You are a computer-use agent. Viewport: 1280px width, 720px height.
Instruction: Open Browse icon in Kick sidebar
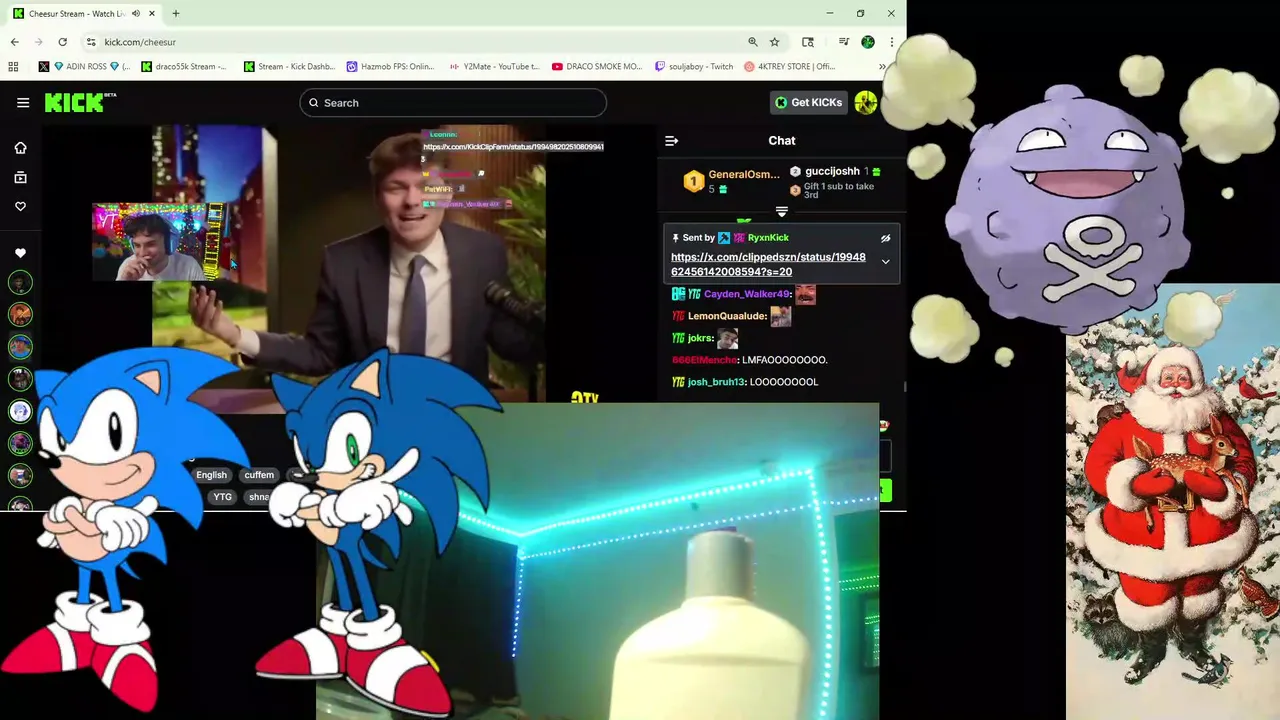(20, 177)
